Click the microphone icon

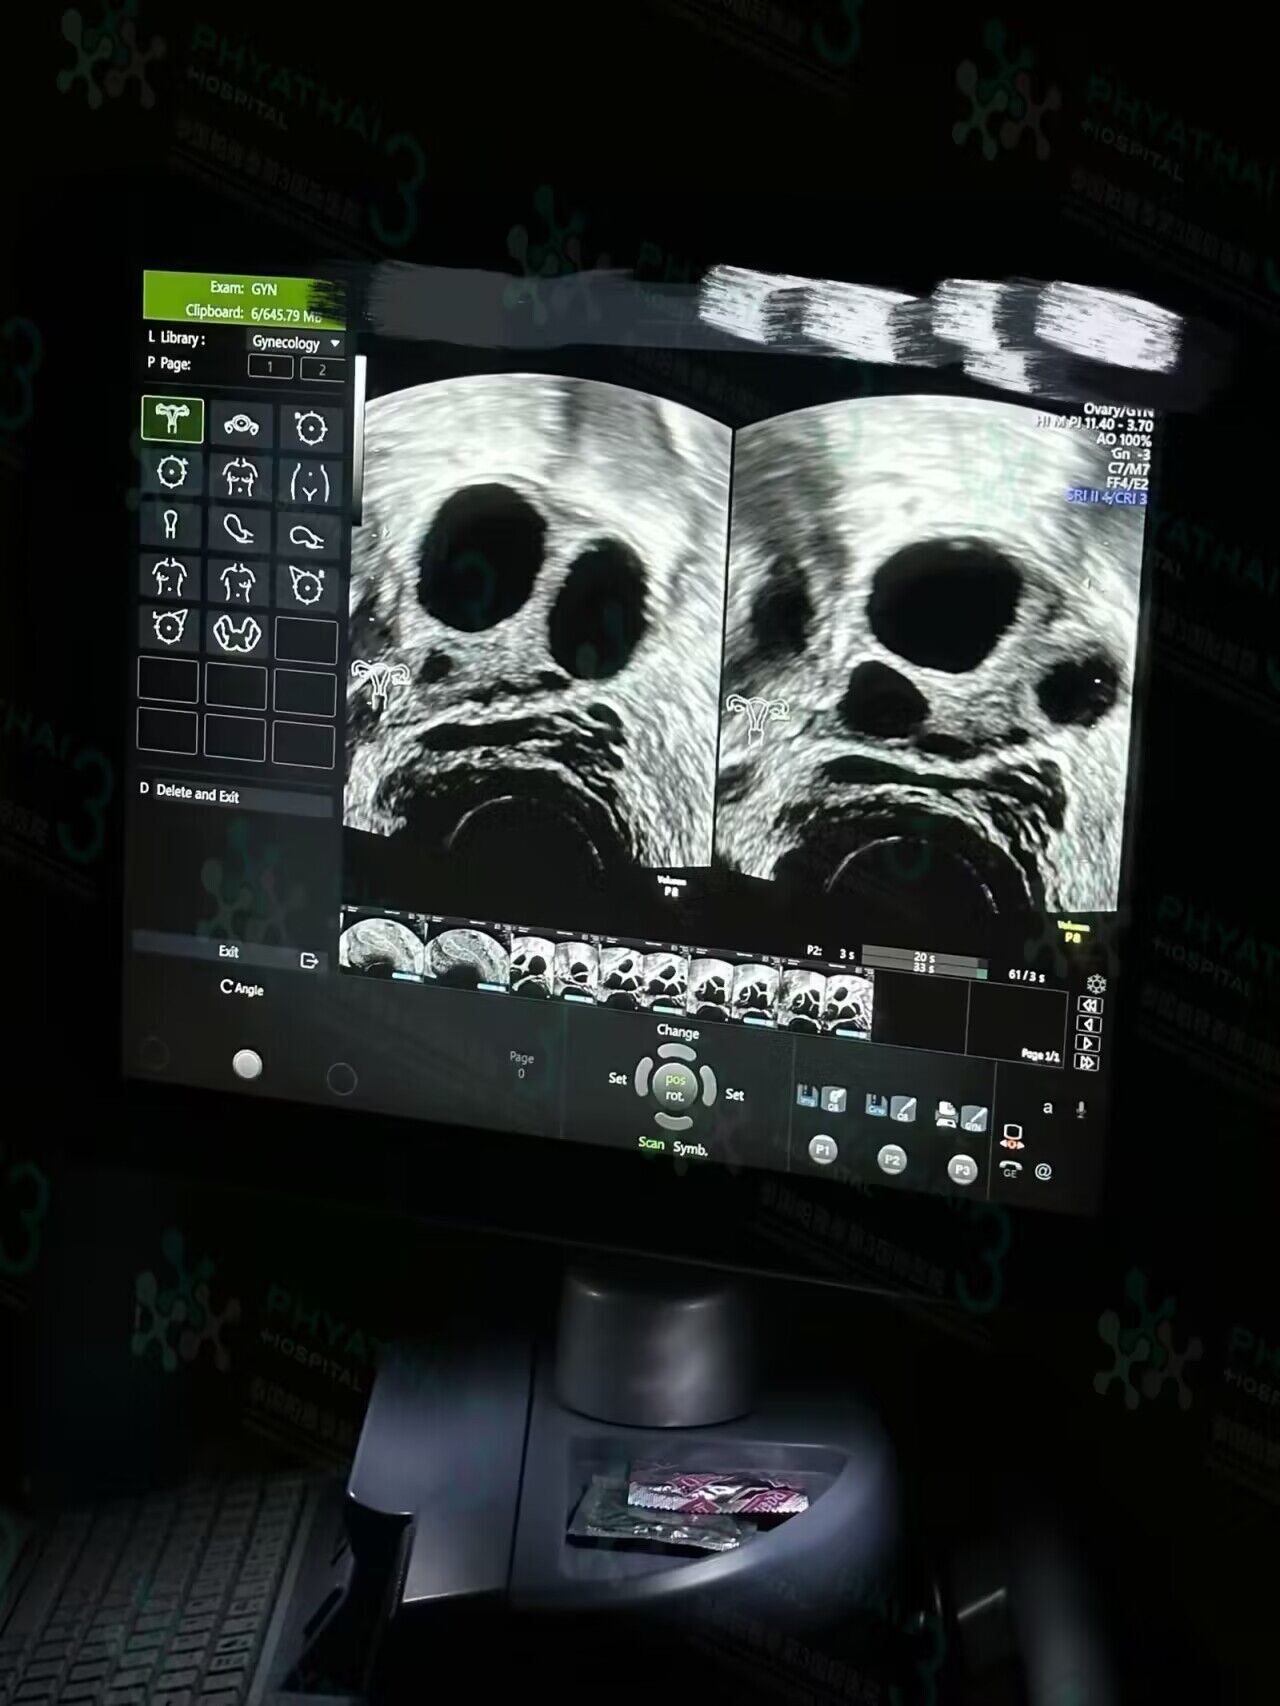tap(1082, 1109)
